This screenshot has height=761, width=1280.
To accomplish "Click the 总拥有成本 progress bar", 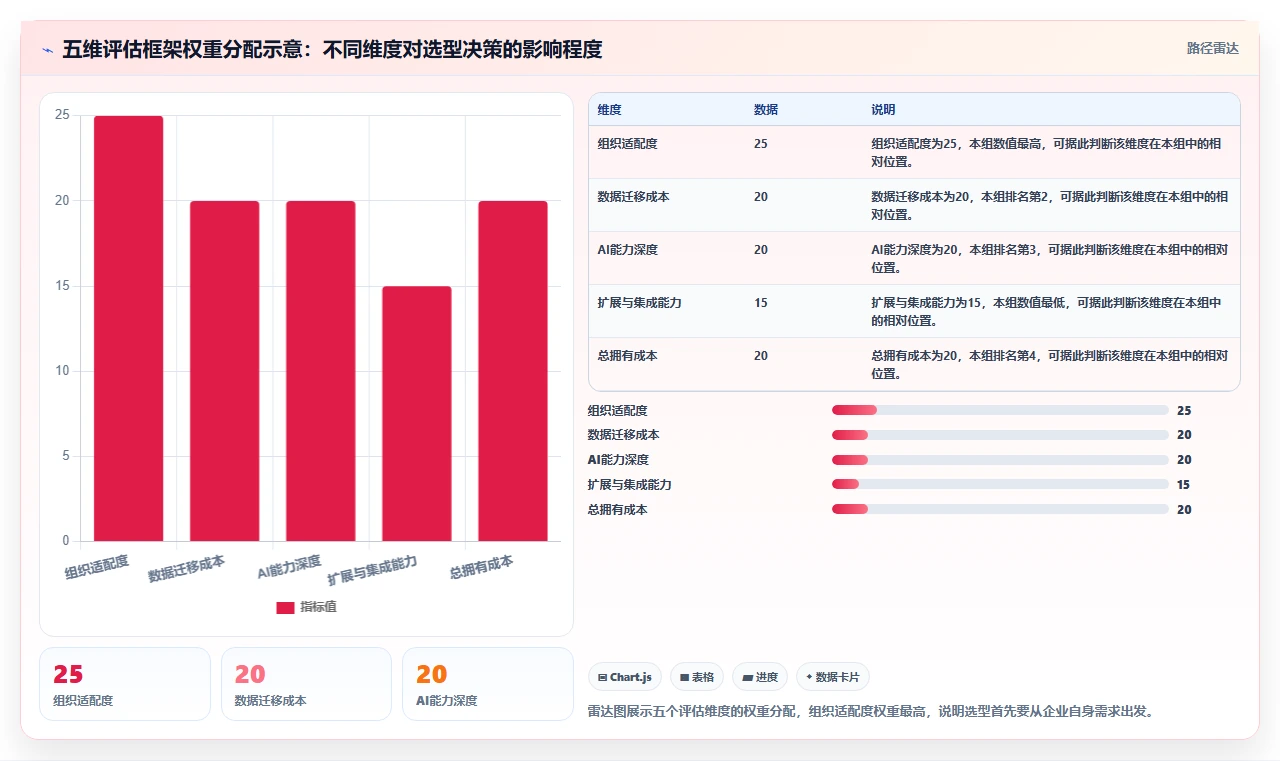I will pos(1000,509).
